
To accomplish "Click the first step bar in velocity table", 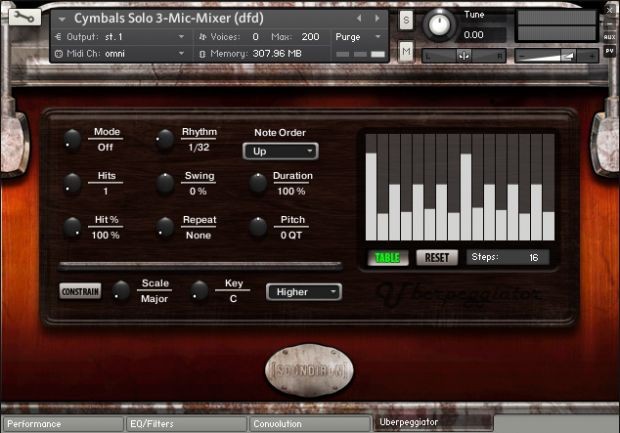I will coord(371,197).
